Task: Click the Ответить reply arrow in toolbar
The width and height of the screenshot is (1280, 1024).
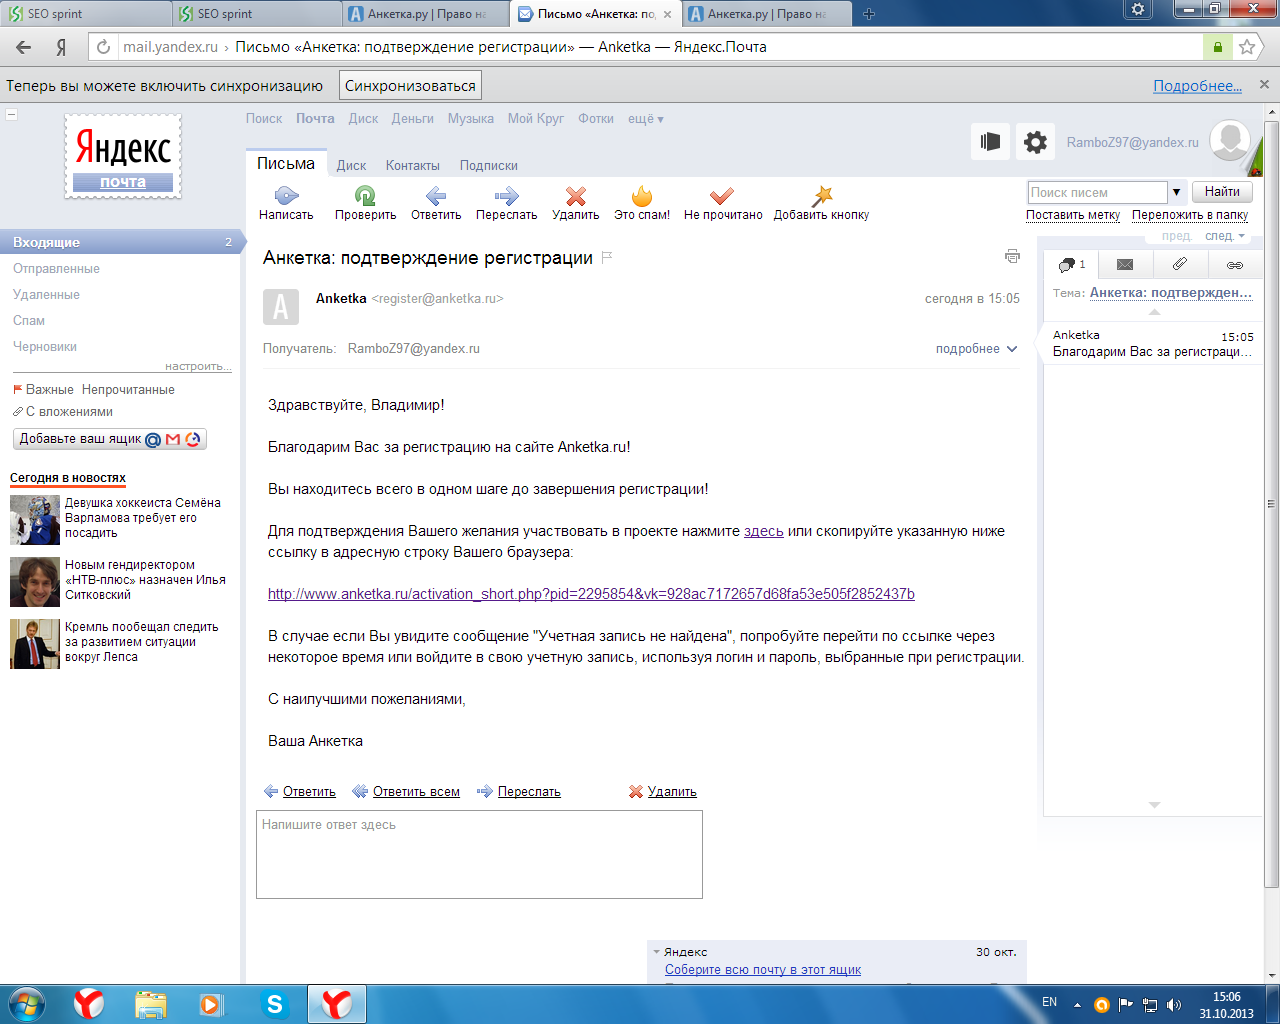Action: pos(436,196)
